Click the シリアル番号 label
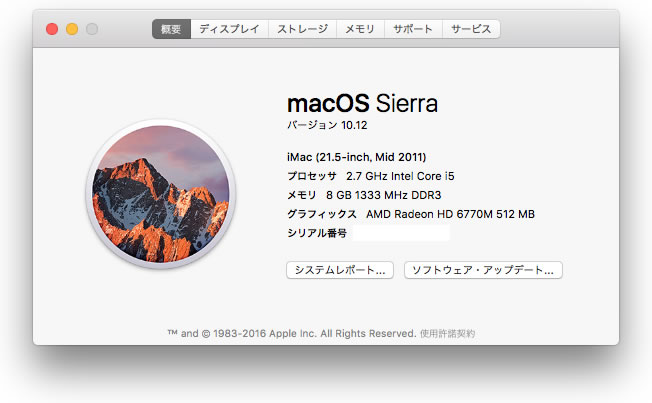 point(317,233)
